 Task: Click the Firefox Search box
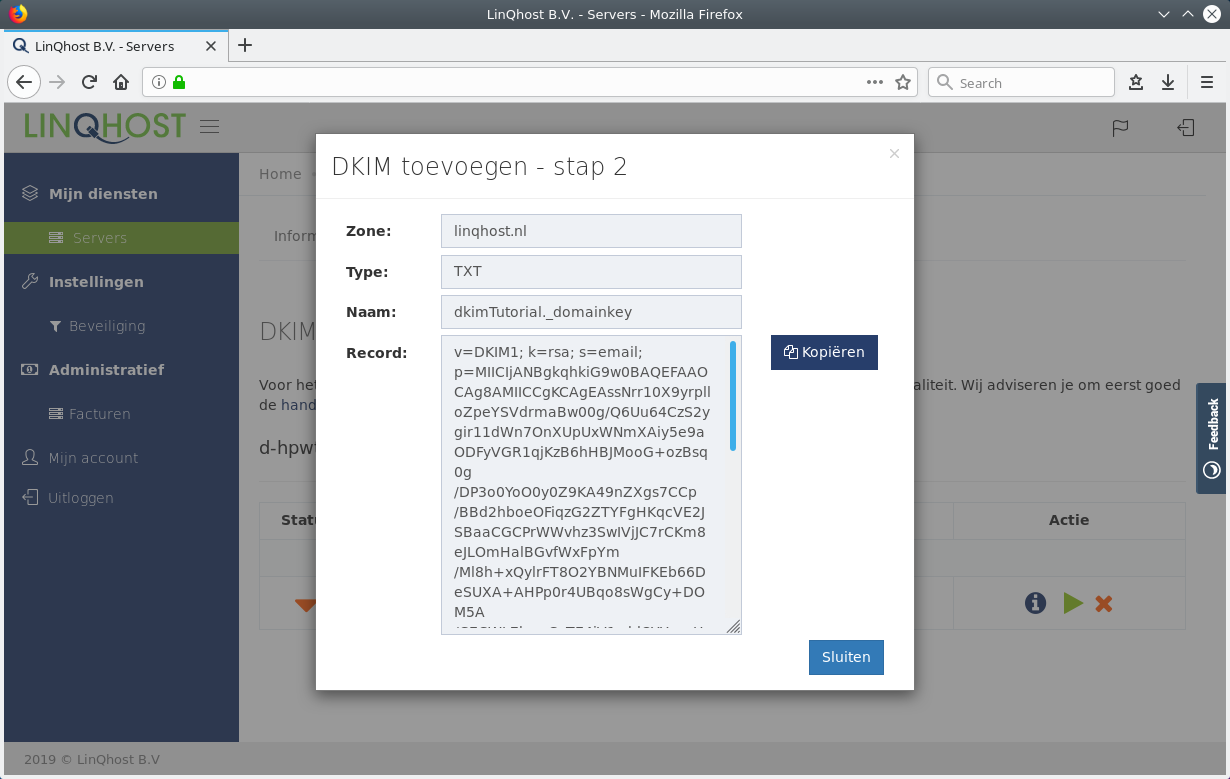click(x=1021, y=82)
